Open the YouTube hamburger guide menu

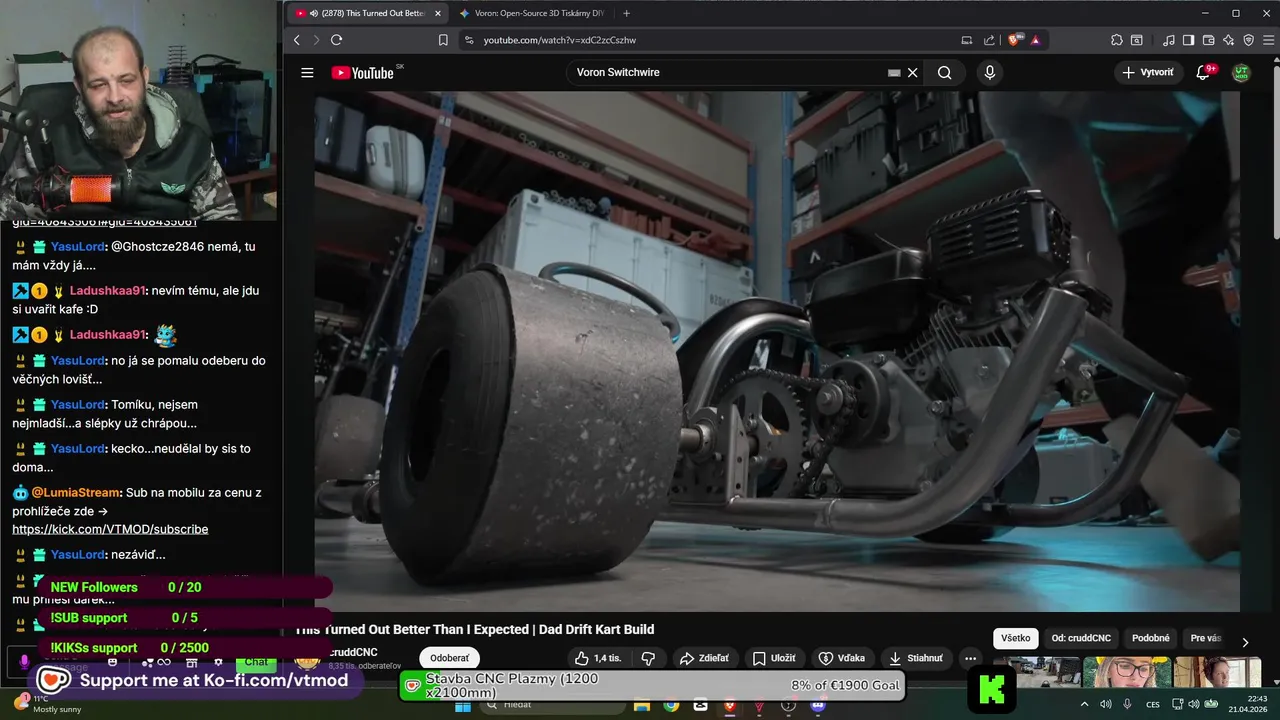coord(307,72)
